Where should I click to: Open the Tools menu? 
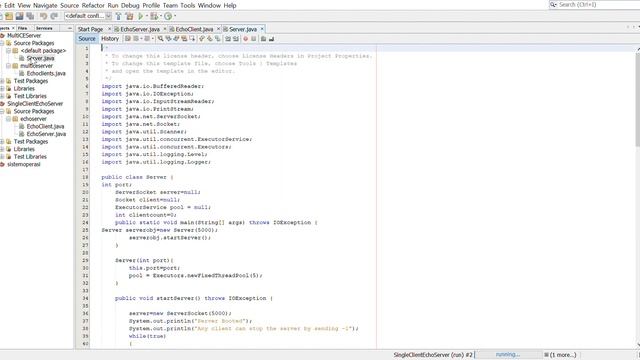tap(187, 5)
